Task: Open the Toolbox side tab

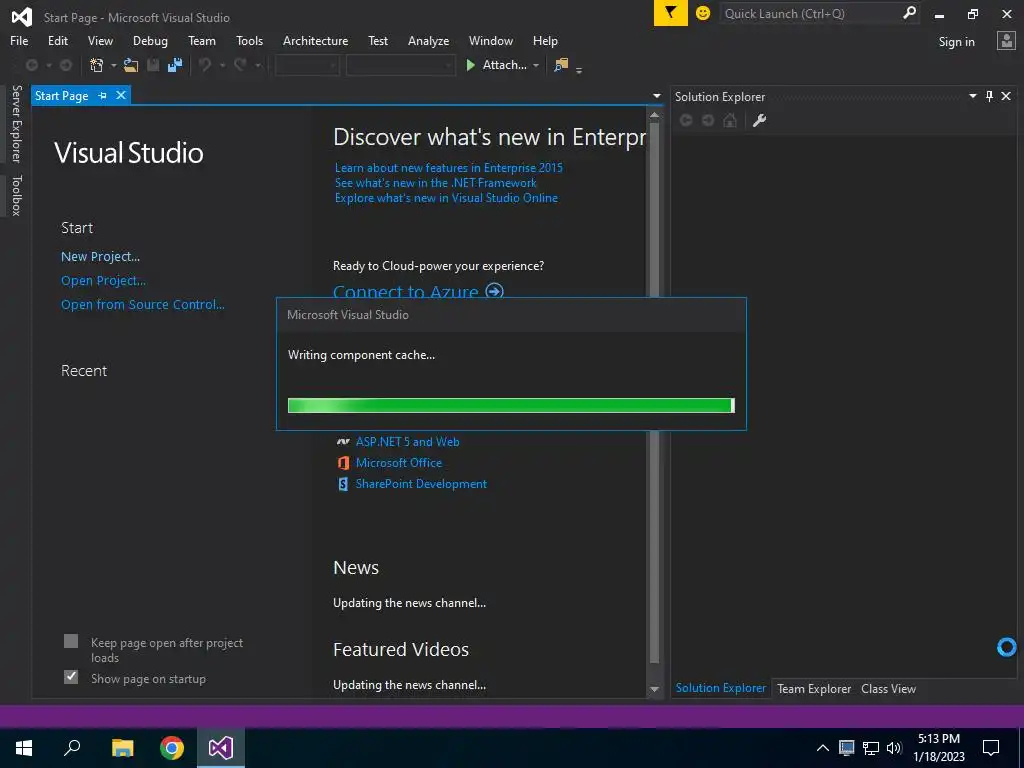Action: pos(17,195)
